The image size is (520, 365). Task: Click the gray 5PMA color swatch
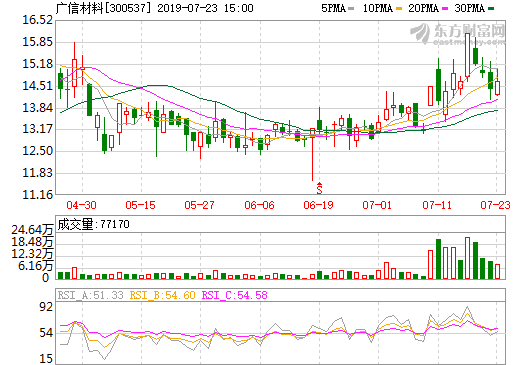pyautogui.click(x=351, y=9)
